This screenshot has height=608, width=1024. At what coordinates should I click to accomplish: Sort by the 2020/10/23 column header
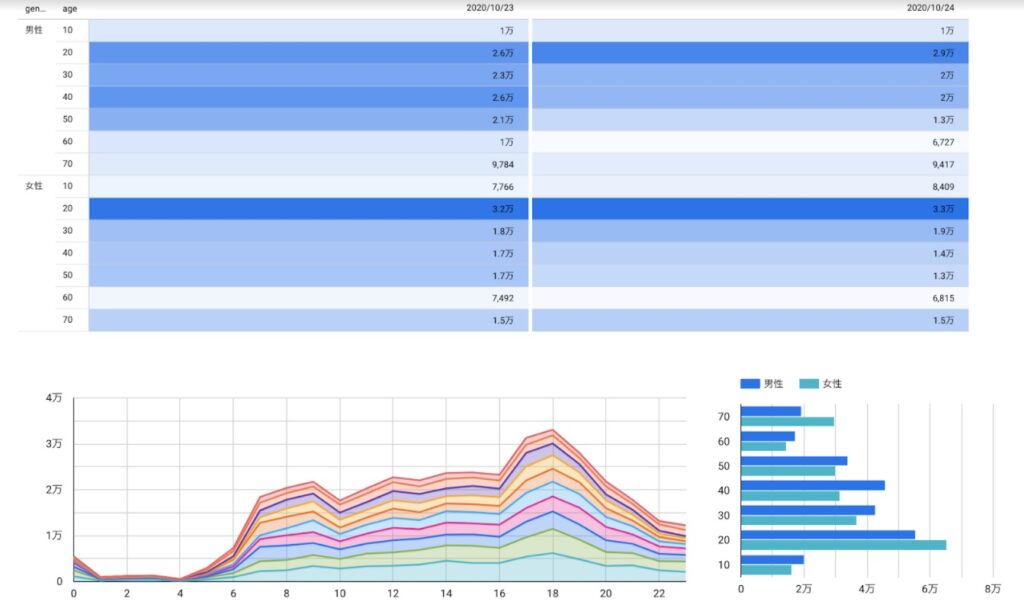[x=490, y=8]
